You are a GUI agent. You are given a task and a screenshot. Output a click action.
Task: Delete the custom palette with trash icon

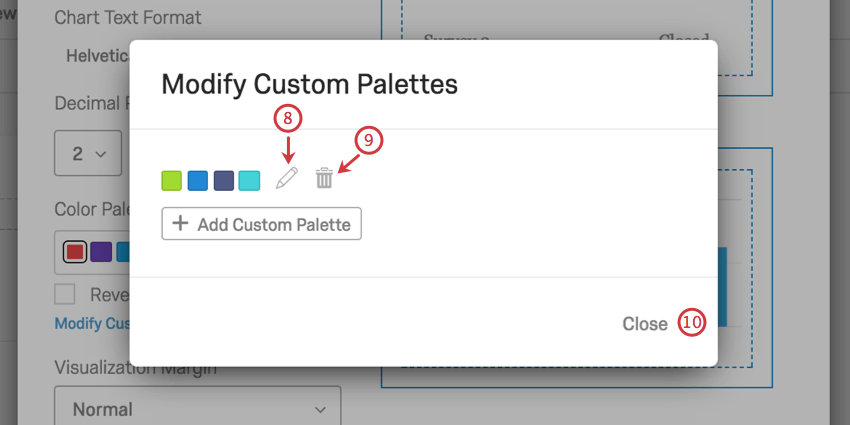point(324,179)
